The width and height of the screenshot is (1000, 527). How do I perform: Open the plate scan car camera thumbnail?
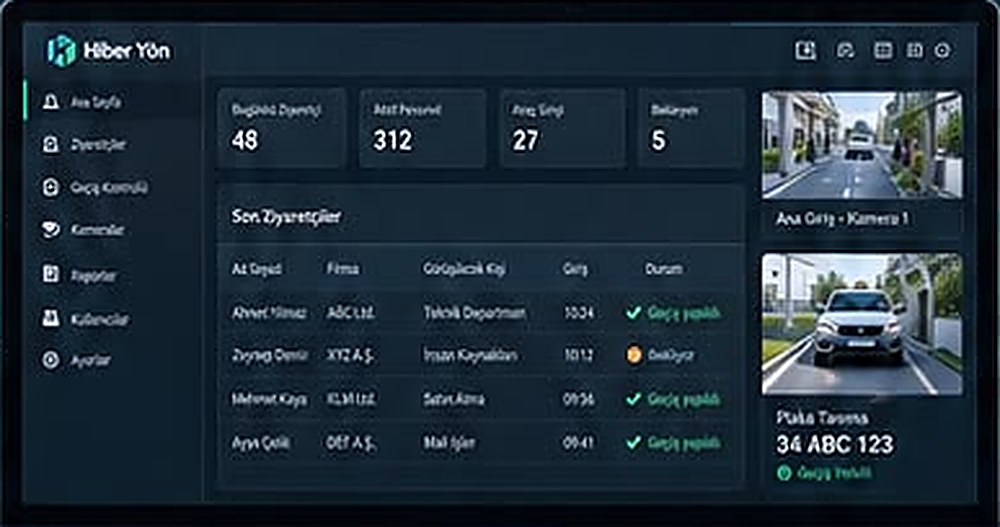[862, 324]
